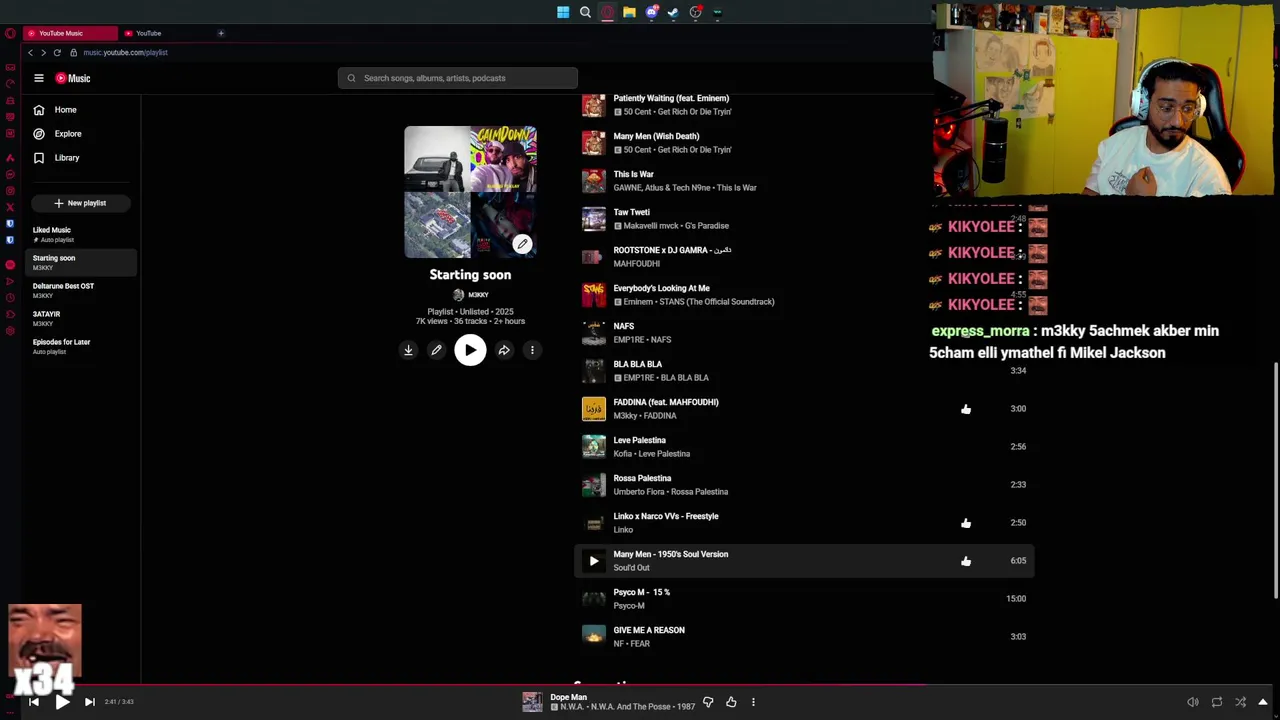
Task: Dislike the song Dope Man
Action: pyautogui.click(x=708, y=702)
